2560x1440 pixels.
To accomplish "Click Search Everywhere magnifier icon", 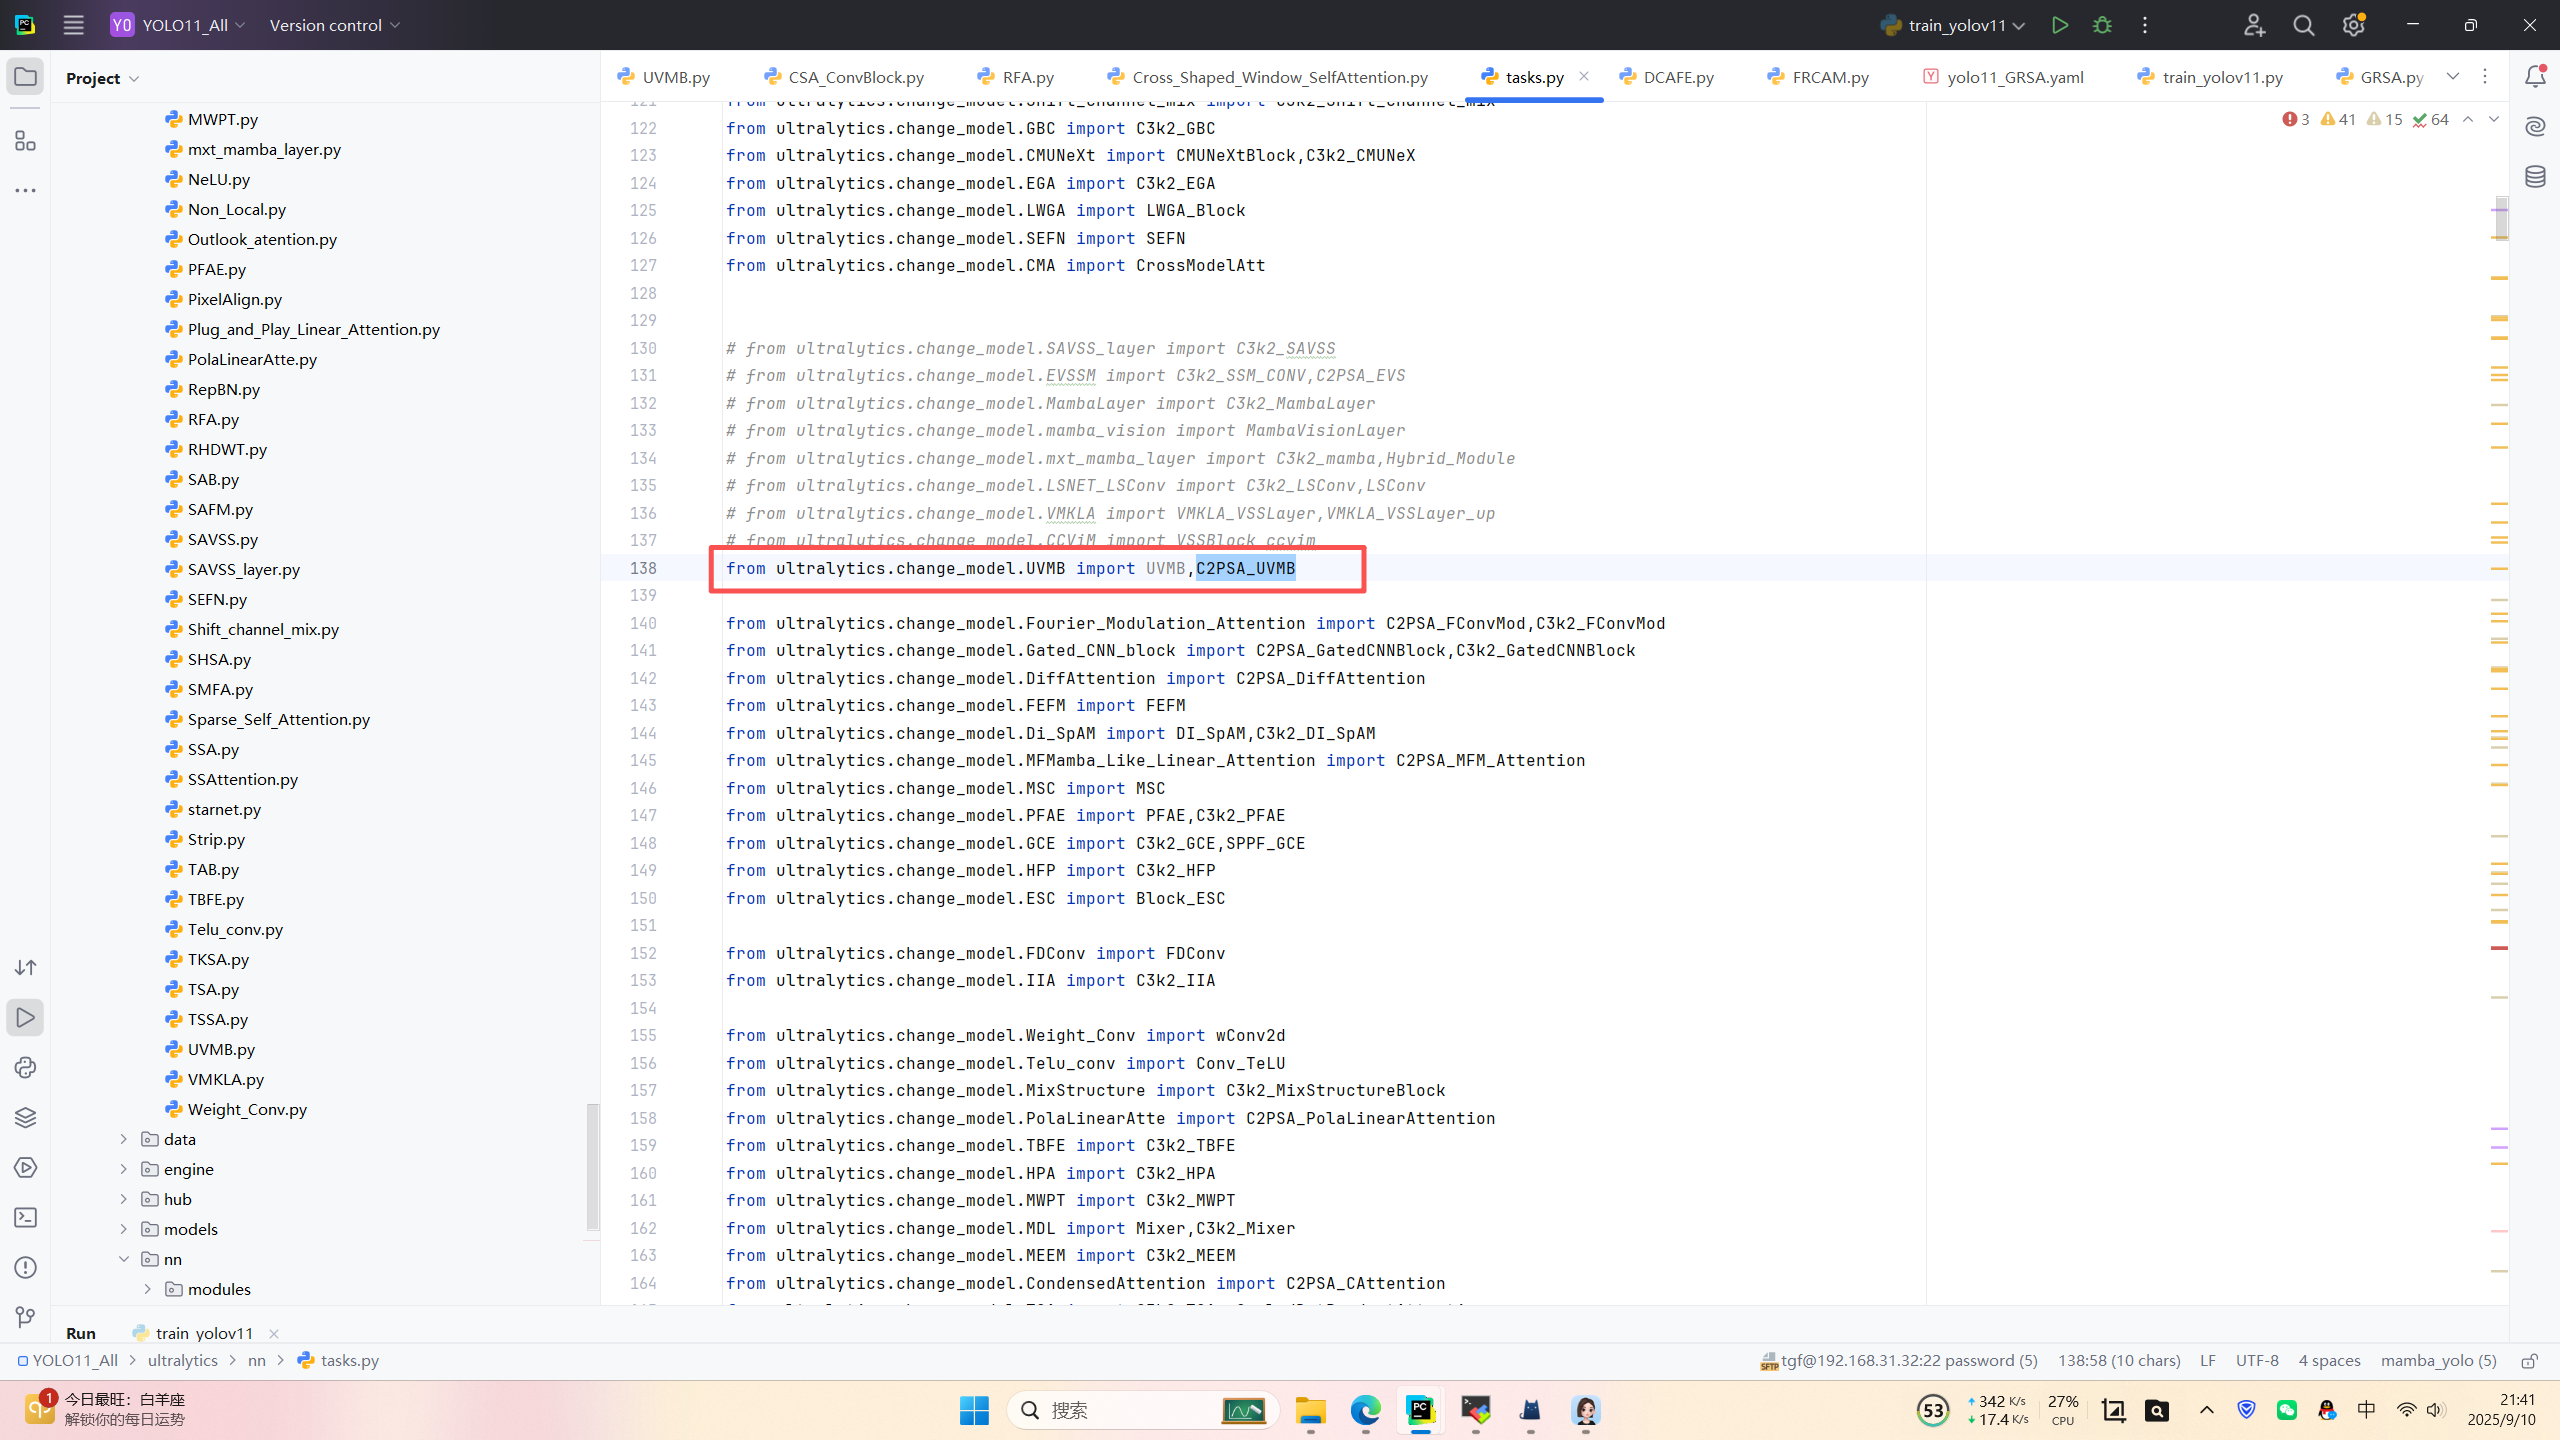I will (2304, 25).
